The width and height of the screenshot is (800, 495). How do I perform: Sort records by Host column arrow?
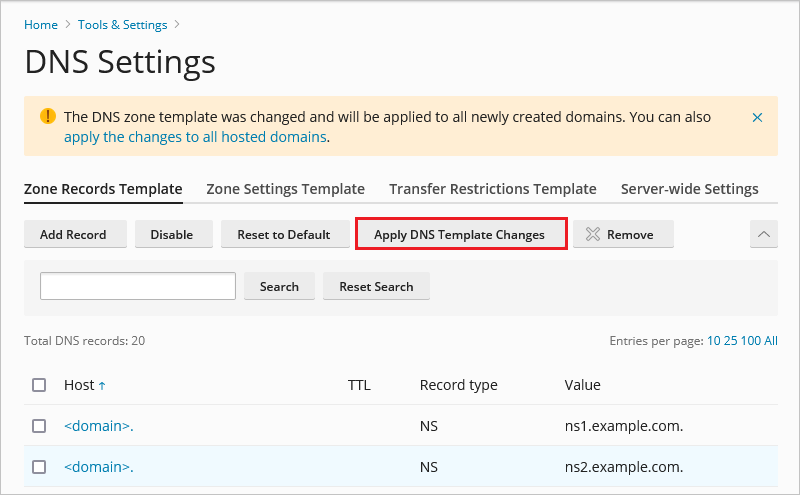click(102, 385)
